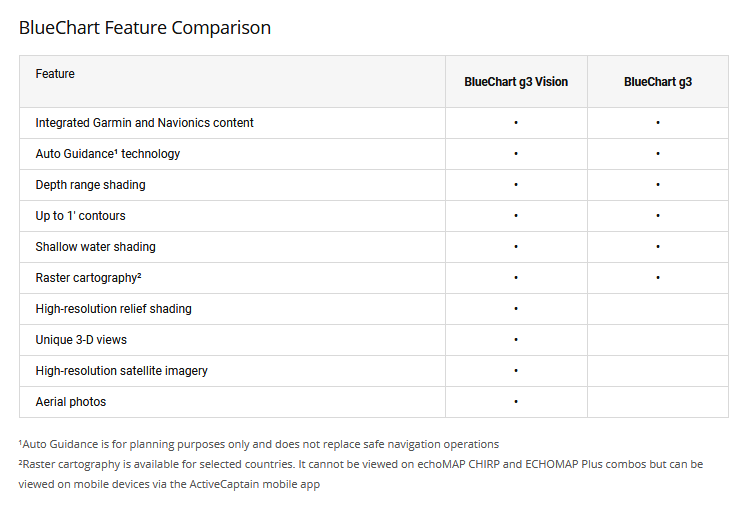This screenshot has width=741, height=515.
Task: Click the "BlueChart Feature Comparison" heading
Action: coord(145,28)
